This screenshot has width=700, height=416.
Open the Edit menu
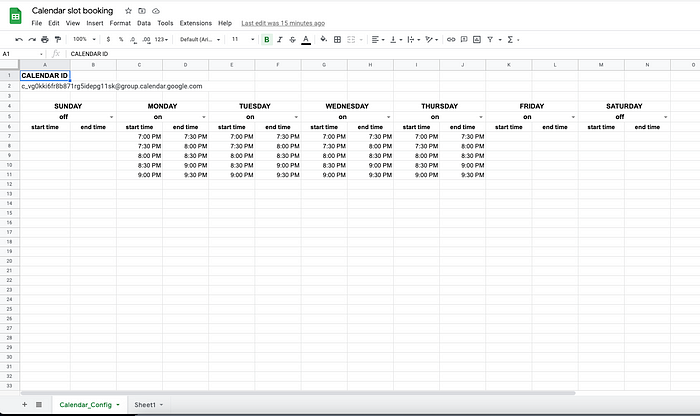click(54, 23)
